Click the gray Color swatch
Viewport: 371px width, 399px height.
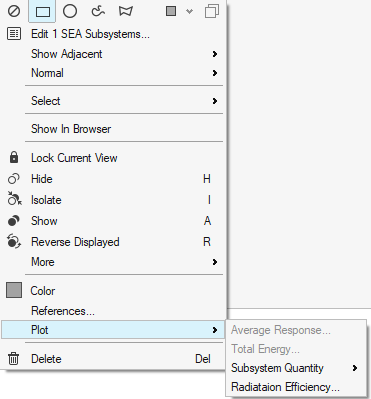pos(14,290)
